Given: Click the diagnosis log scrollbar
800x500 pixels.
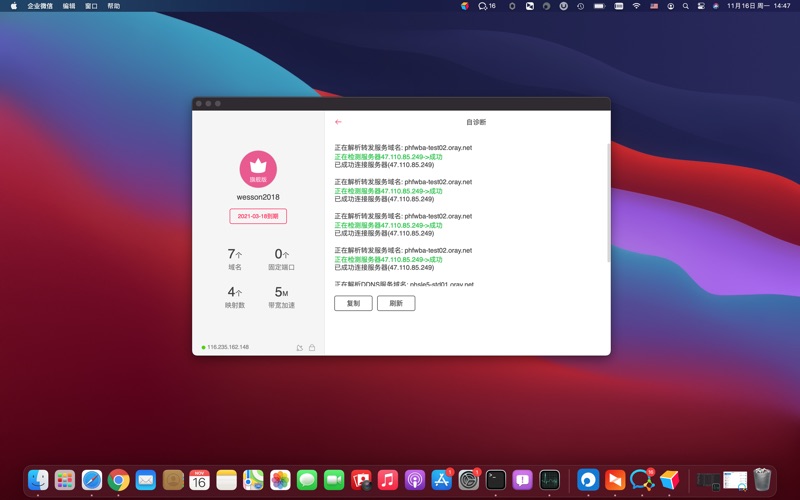Looking at the screenshot, I should (607, 200).
